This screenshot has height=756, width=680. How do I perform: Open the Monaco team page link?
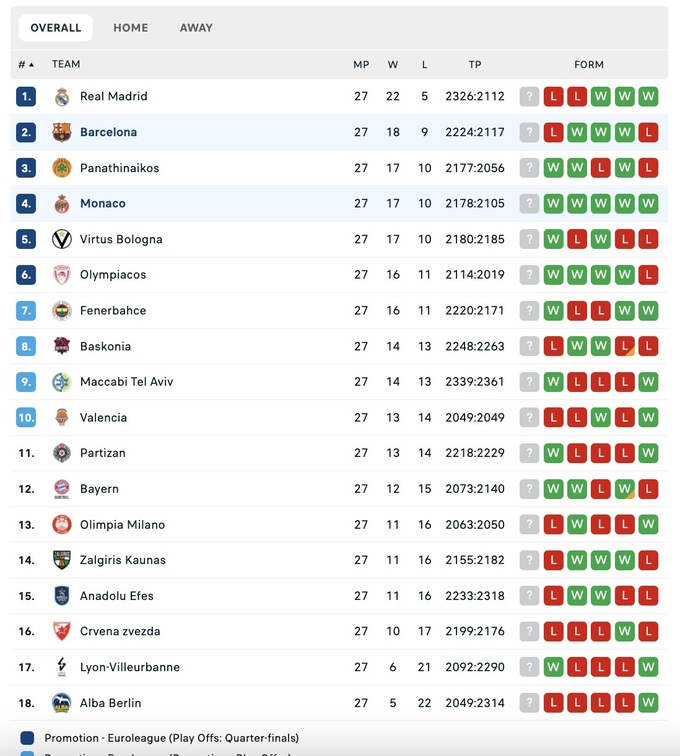coord(103,204)
